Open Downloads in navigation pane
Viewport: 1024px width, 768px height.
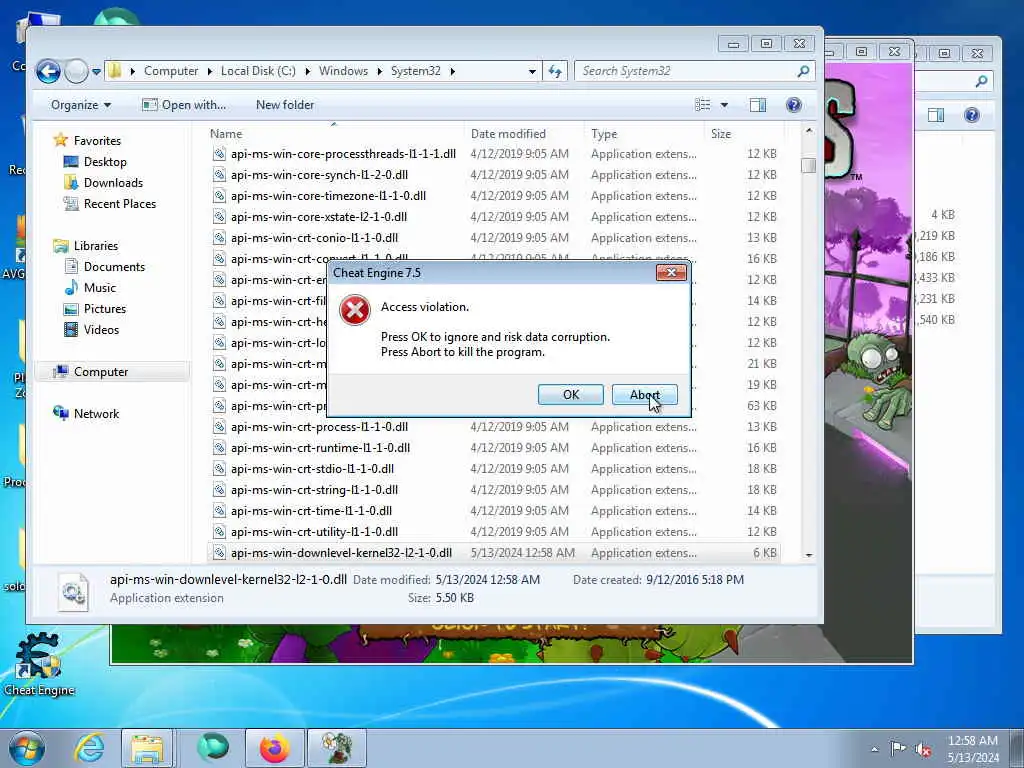[113, 182]
